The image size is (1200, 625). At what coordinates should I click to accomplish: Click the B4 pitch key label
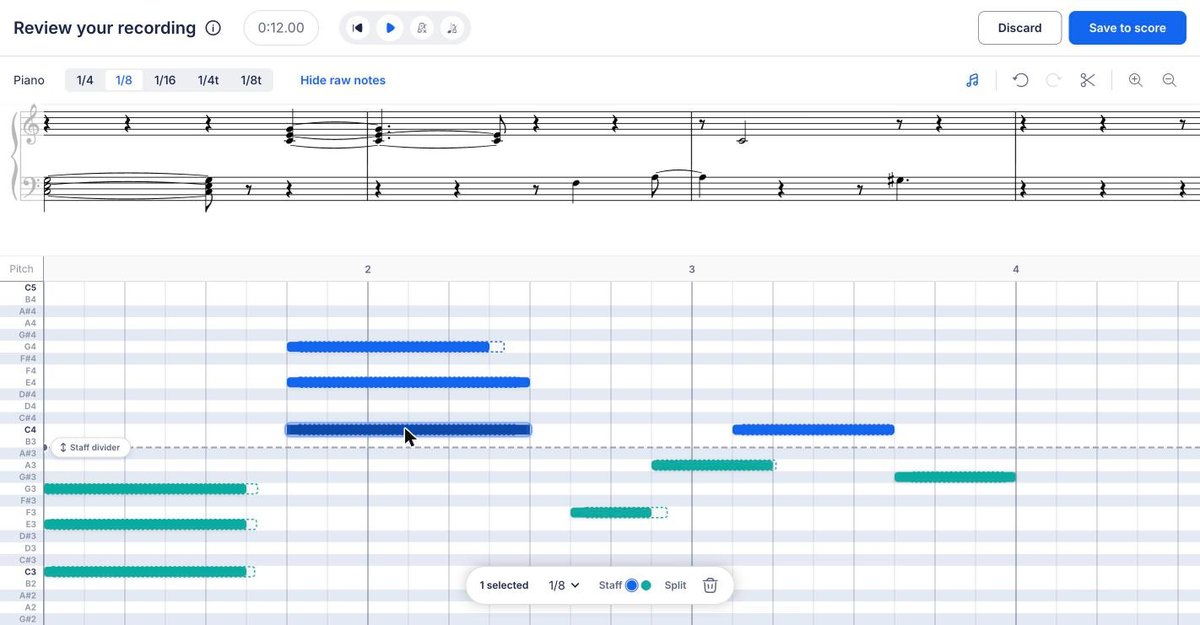[x=30, y=300]
